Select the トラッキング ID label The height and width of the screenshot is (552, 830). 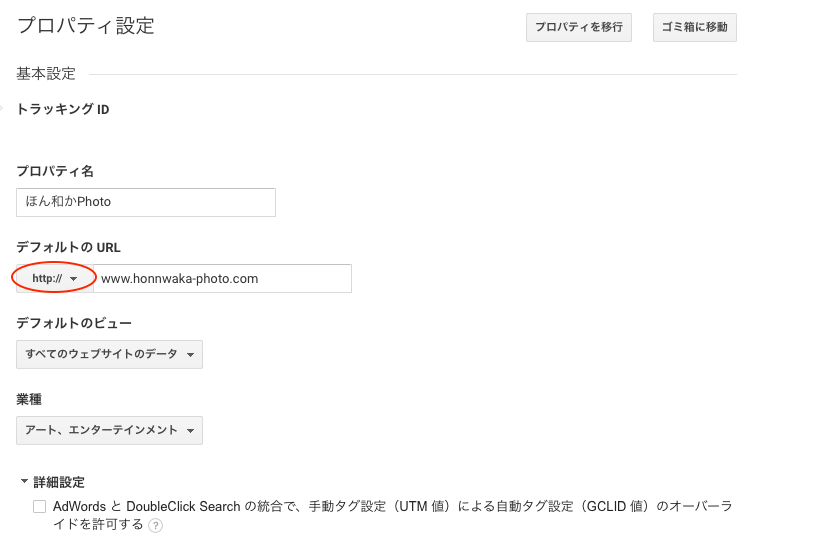(x=63, y=109)
